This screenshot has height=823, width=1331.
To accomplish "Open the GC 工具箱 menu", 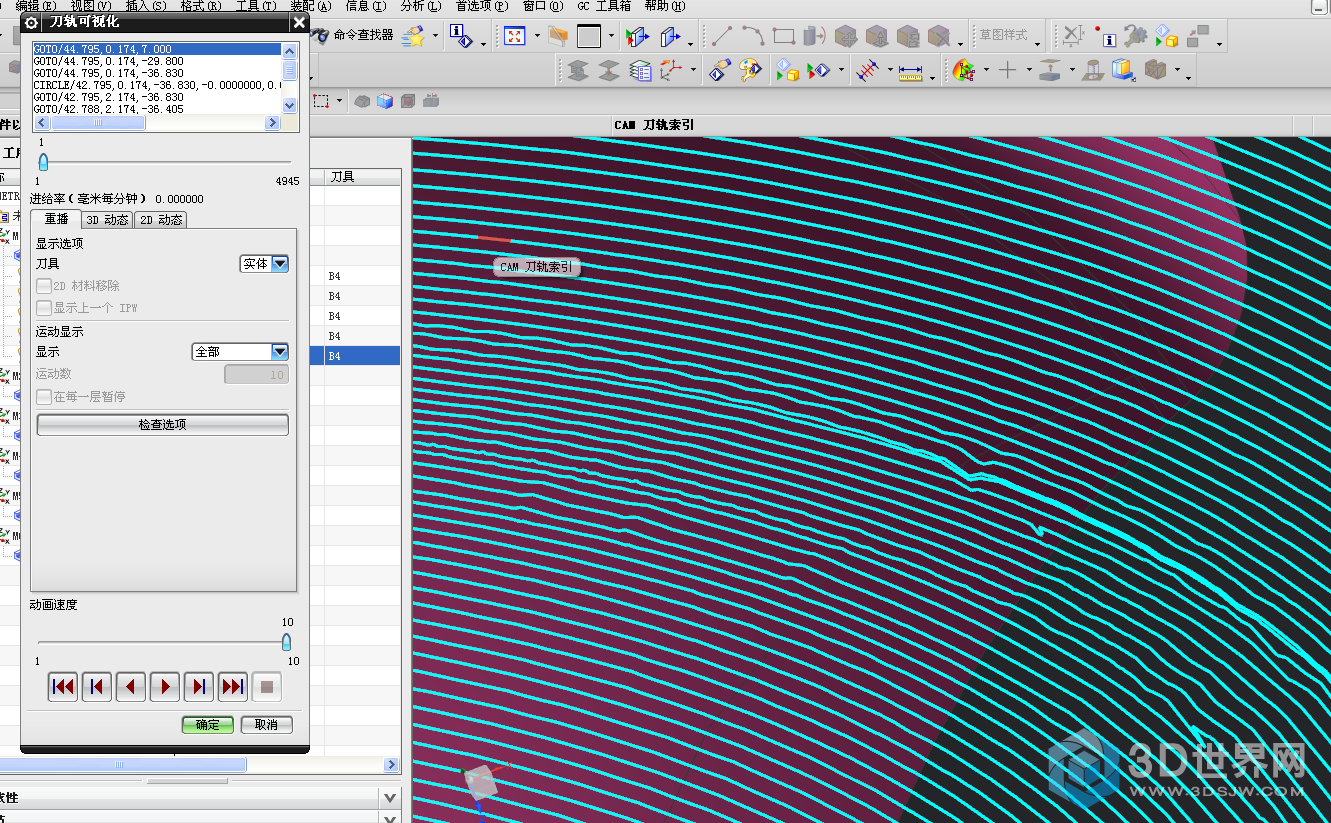I will coord(604,6).
